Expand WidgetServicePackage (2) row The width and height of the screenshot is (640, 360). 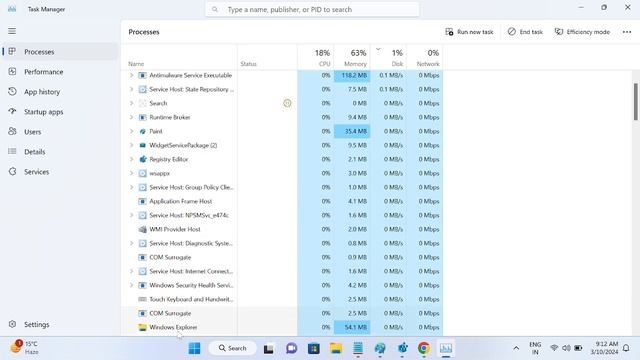(x=131, y=145)
